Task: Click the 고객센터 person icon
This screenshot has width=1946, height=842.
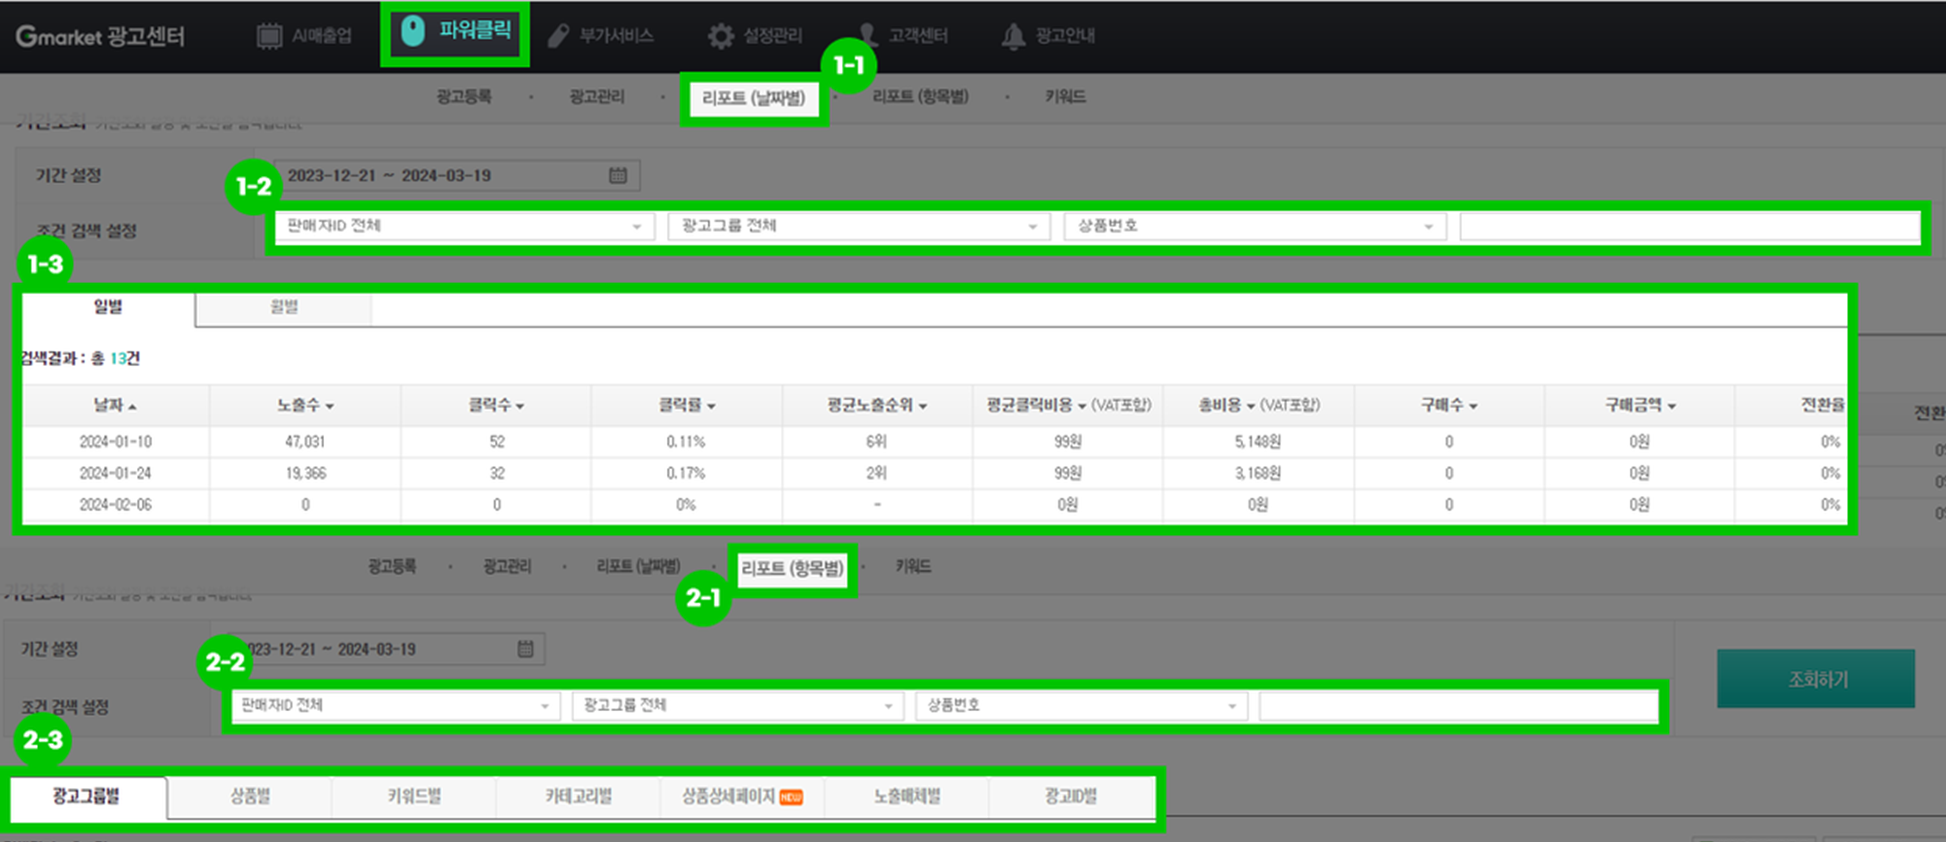Action: (x=867, y=36)
